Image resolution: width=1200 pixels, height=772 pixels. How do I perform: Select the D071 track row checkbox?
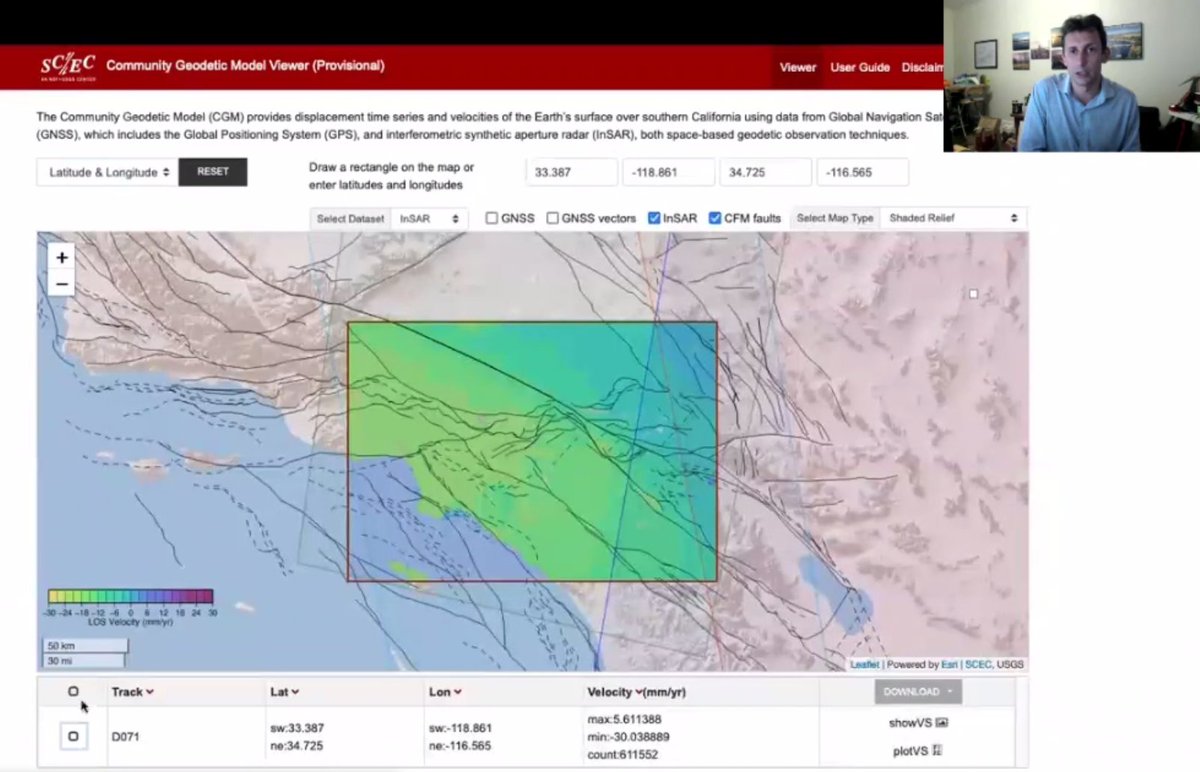[73, 736]
